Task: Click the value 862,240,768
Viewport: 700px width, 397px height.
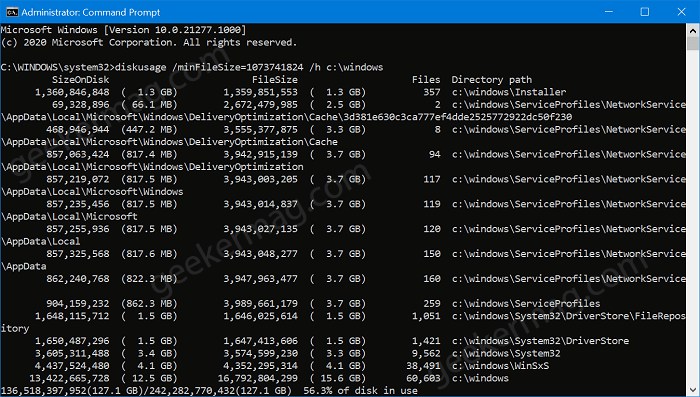Action: [78, 279]
